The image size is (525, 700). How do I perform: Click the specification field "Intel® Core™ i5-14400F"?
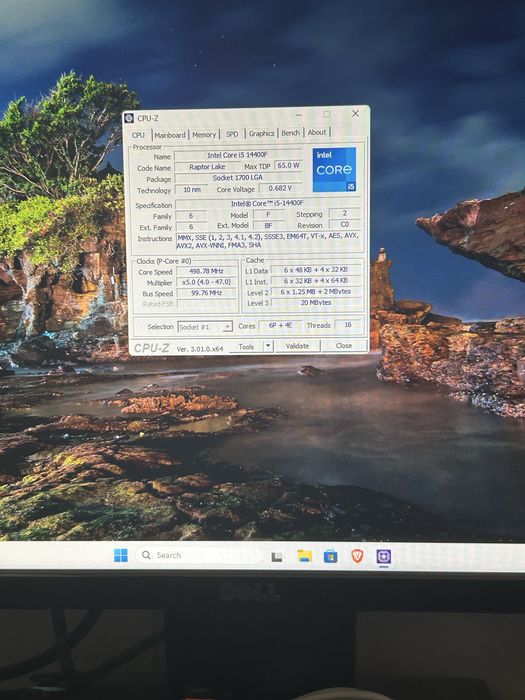click(x=268, y=204)
